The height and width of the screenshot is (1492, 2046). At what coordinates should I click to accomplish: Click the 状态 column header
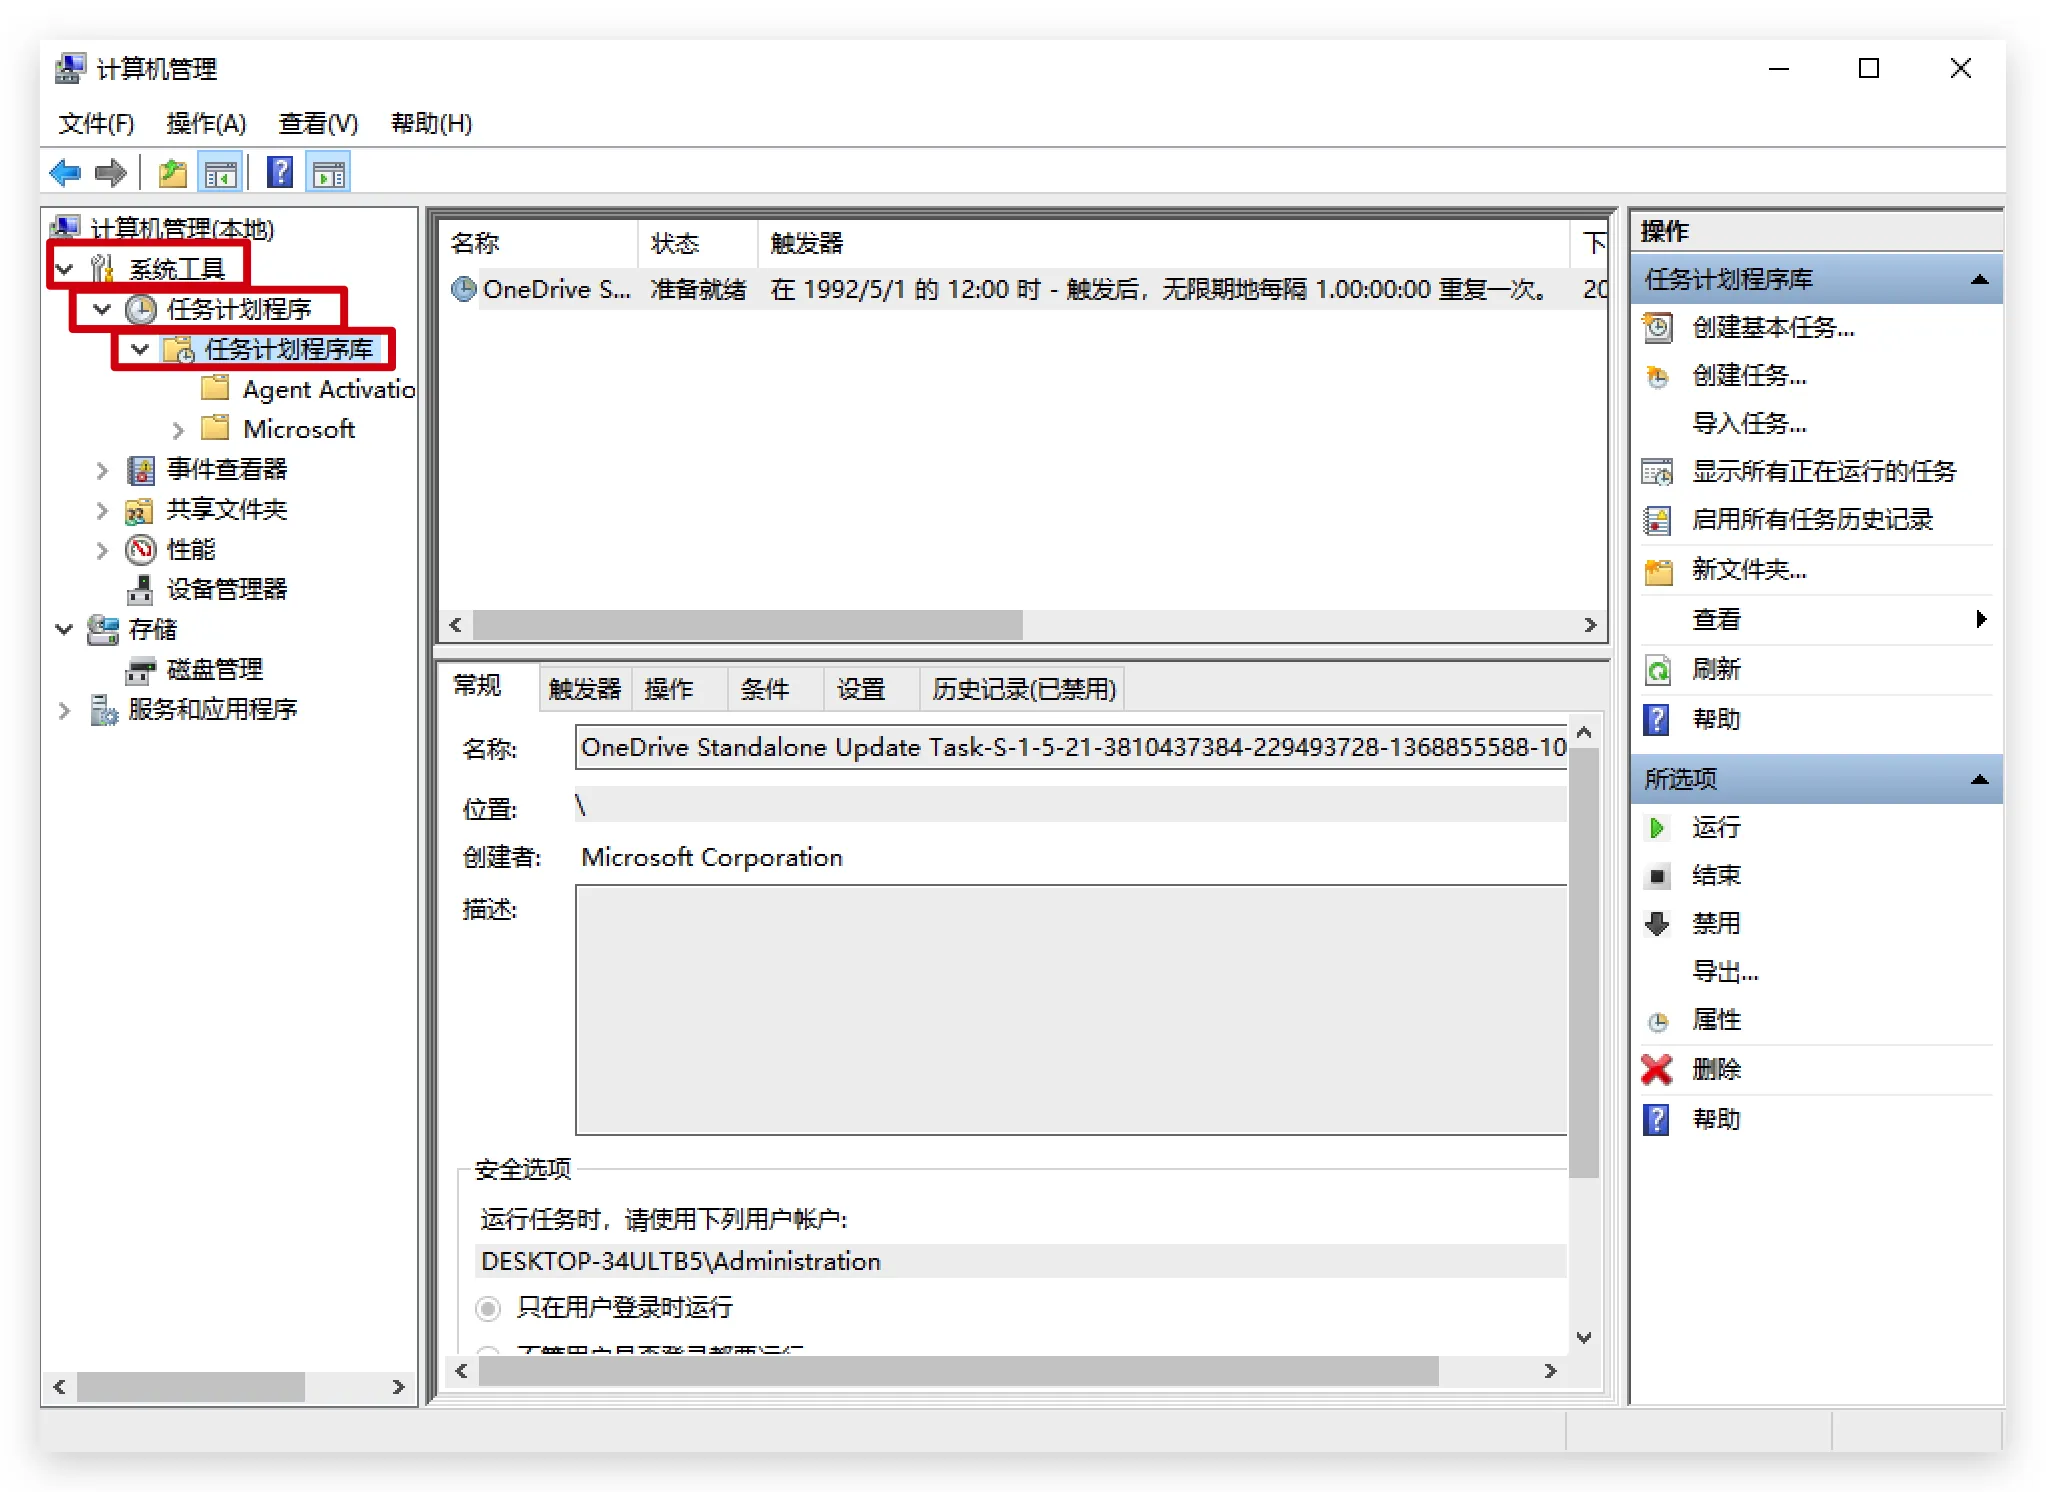[x=698, y=243]
